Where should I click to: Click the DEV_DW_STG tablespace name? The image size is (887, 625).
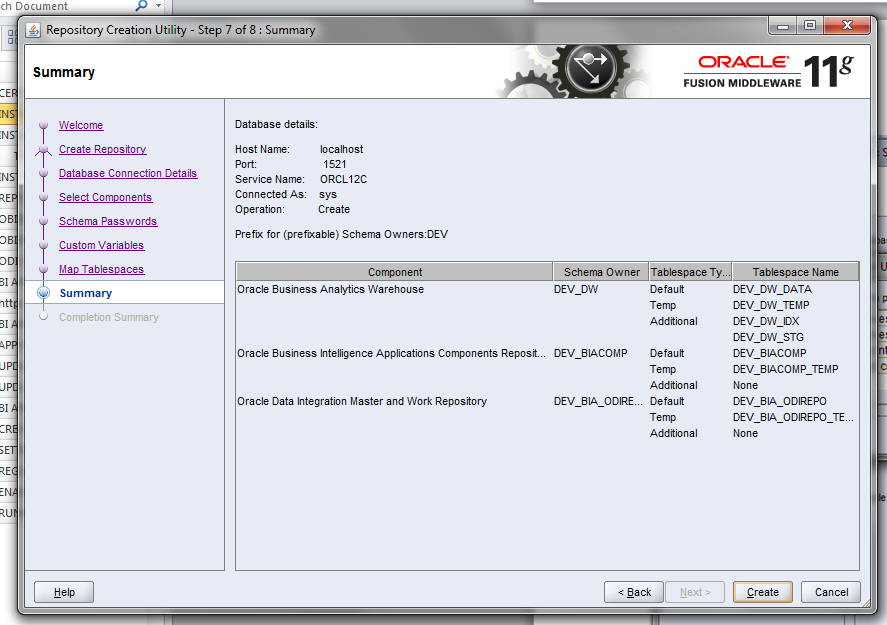tap(768, 337)
